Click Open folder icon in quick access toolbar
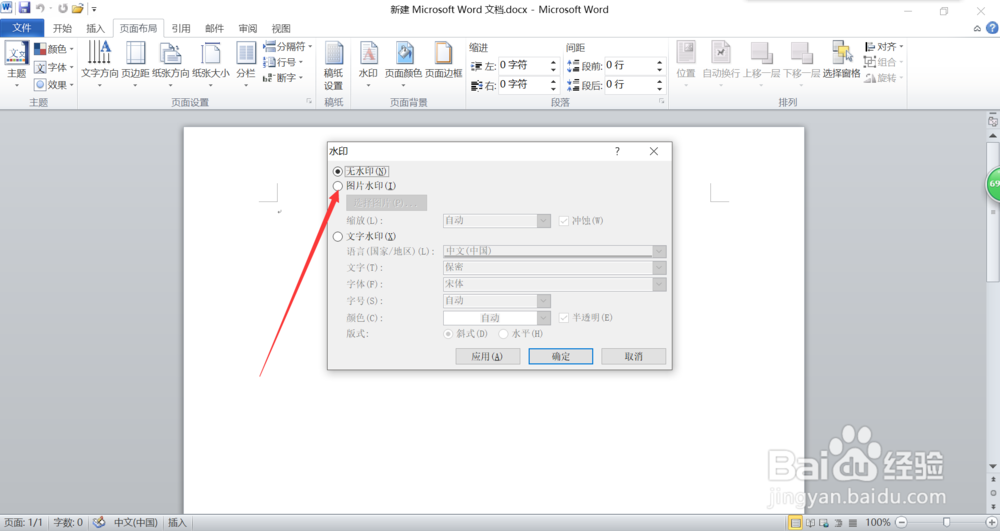This screenshot has width=1000, height=531. pos(77,9)
